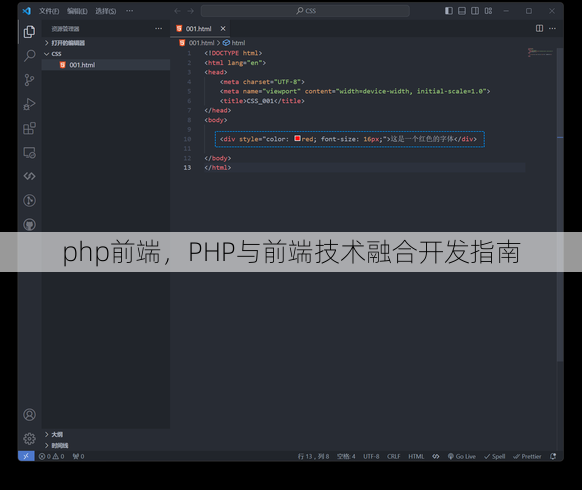This screenshot has width=582, height=490.
Task: Expand the 时间线 timeline section
Action: click(x=106, y=445)
